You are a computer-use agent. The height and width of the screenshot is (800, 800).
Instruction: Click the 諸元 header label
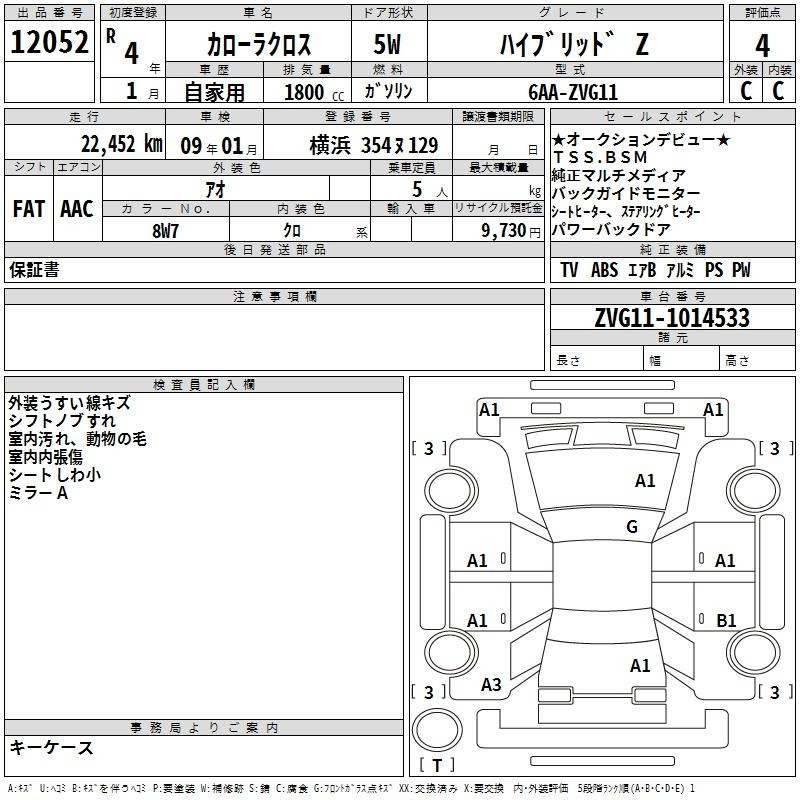(x=673, y=337)
